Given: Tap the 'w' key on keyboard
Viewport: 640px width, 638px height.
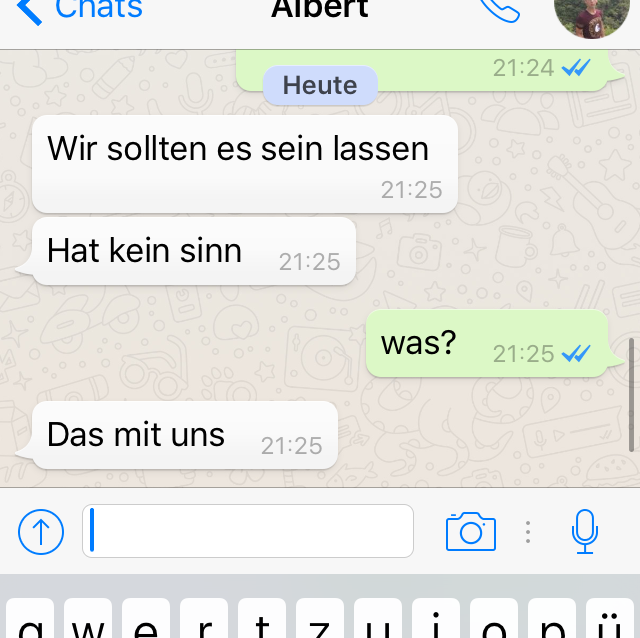Looking at the screenshot, I should [x=88, y=618].
